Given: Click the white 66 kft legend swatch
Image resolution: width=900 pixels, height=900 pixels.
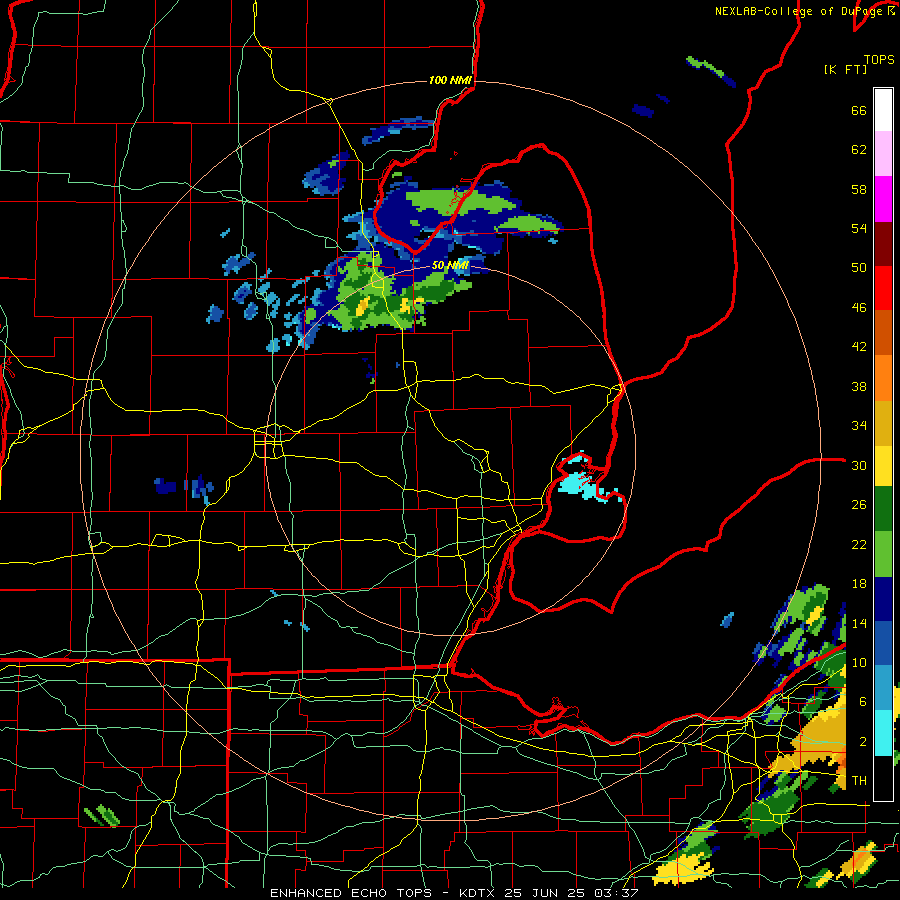Looking at the screenshot, I should [883, 110].
